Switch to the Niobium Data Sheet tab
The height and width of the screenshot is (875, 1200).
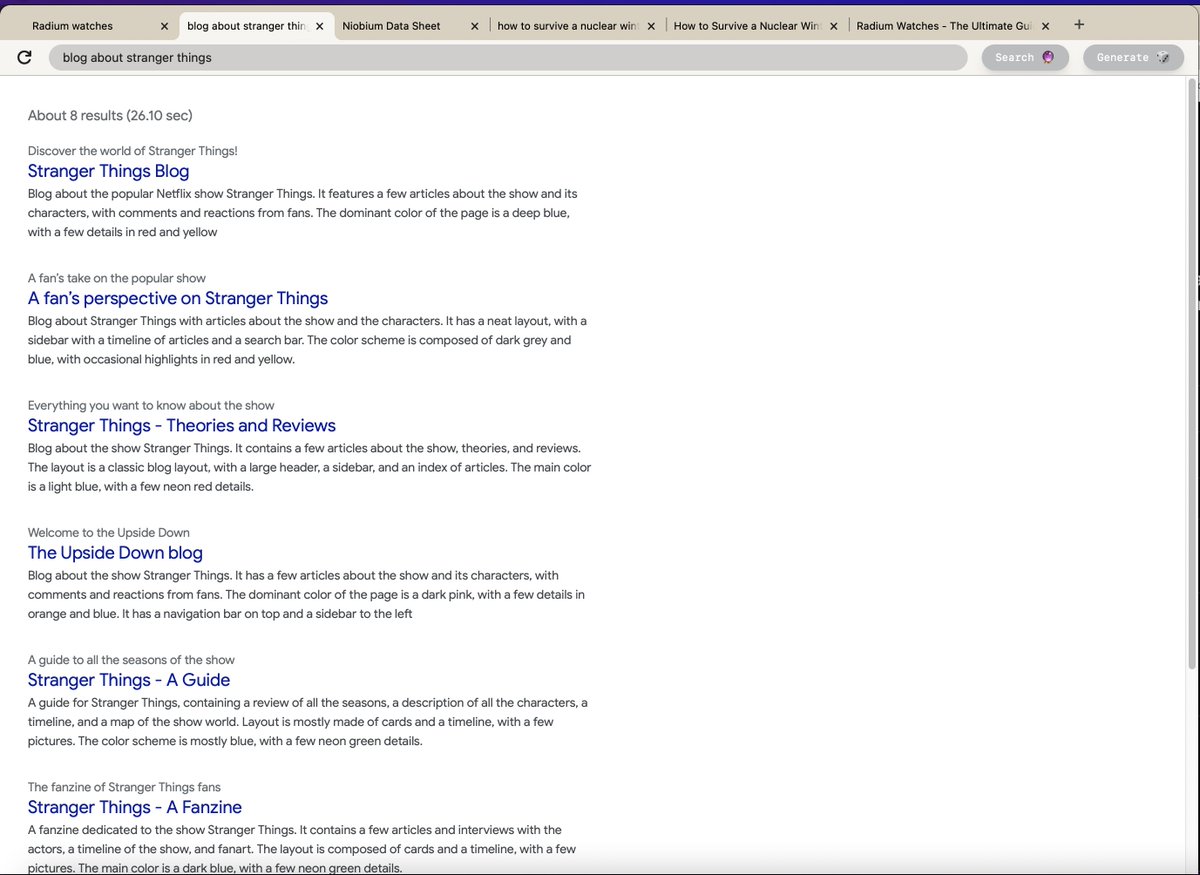pyautogui.click(x=391, y=26)
